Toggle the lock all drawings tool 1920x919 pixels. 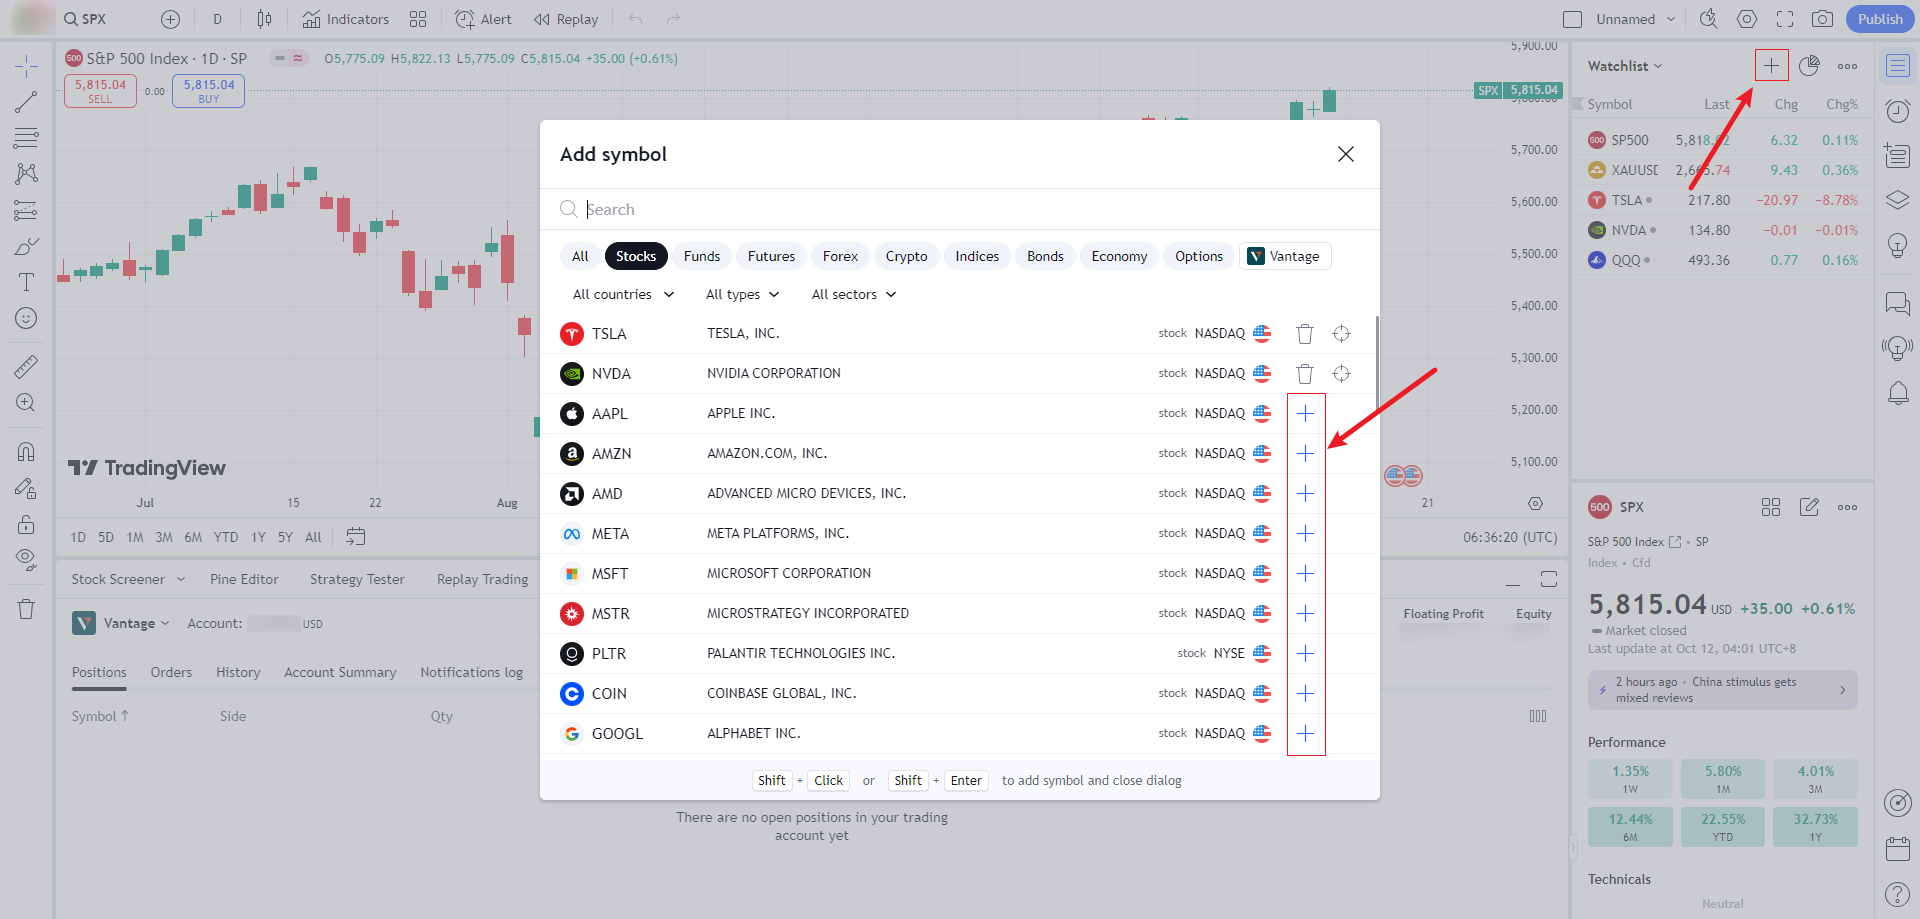coord(26,525)
